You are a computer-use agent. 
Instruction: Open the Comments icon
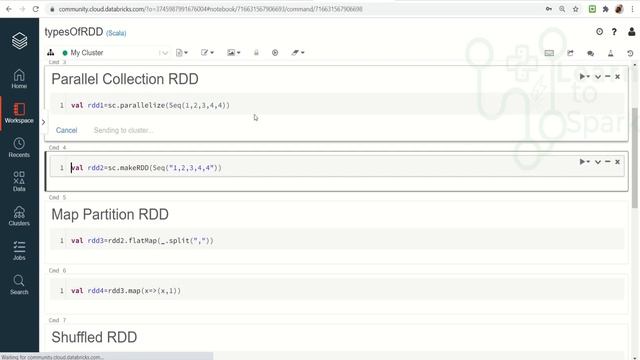(x=590, y=53)
